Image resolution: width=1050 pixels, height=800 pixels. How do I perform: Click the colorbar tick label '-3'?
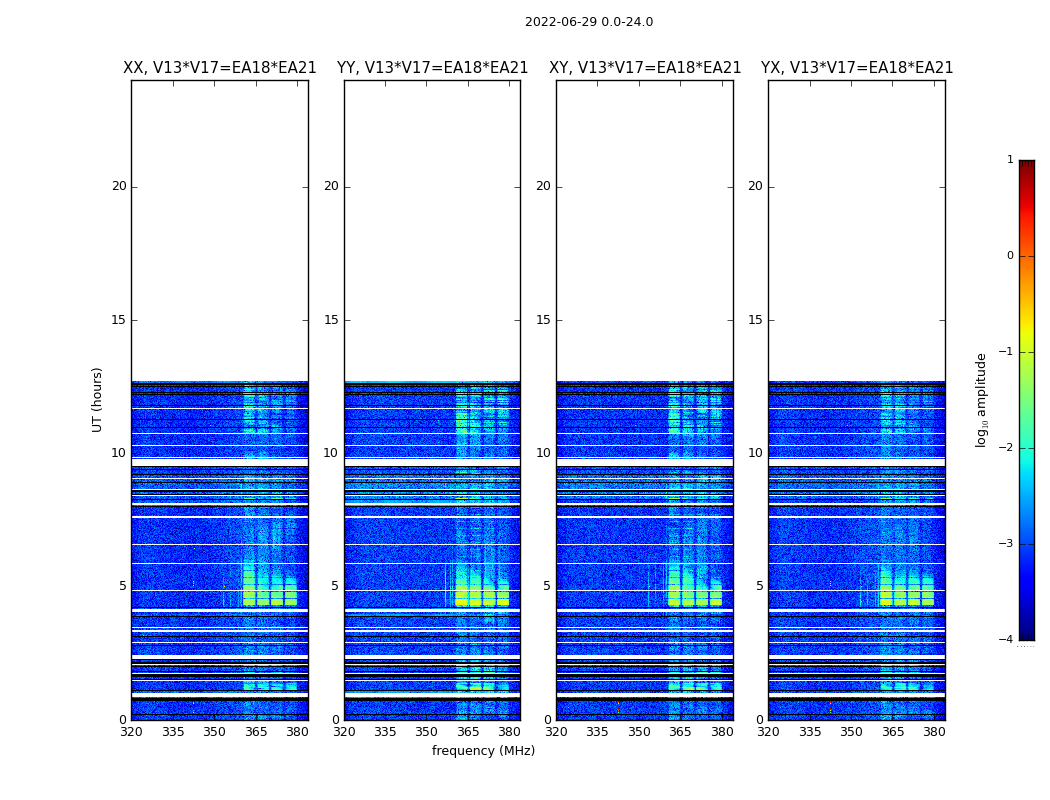[x=1007, y=544]
